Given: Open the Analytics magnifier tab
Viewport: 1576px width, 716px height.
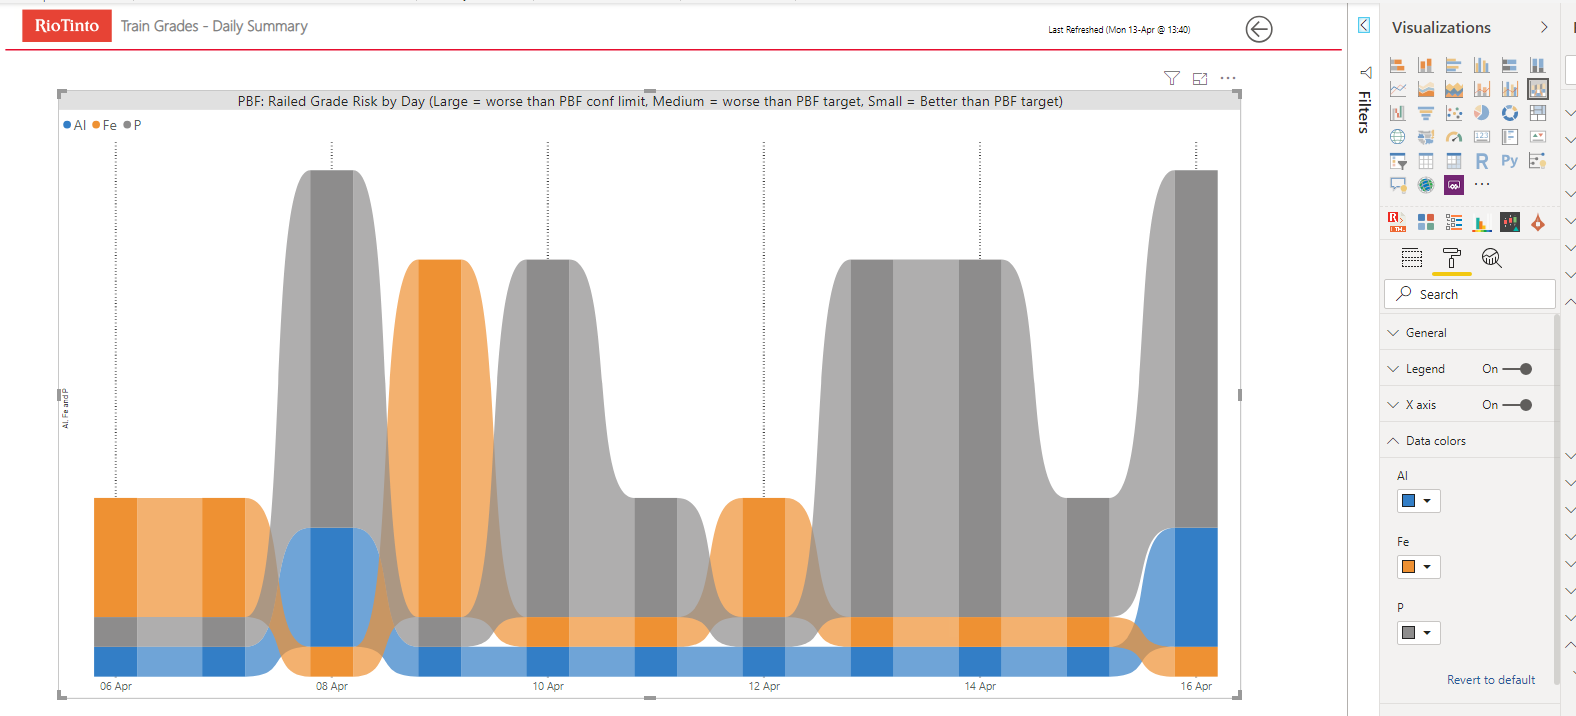Looking at the screenshot, I should pyautogui.click(x=1492, y=258).
